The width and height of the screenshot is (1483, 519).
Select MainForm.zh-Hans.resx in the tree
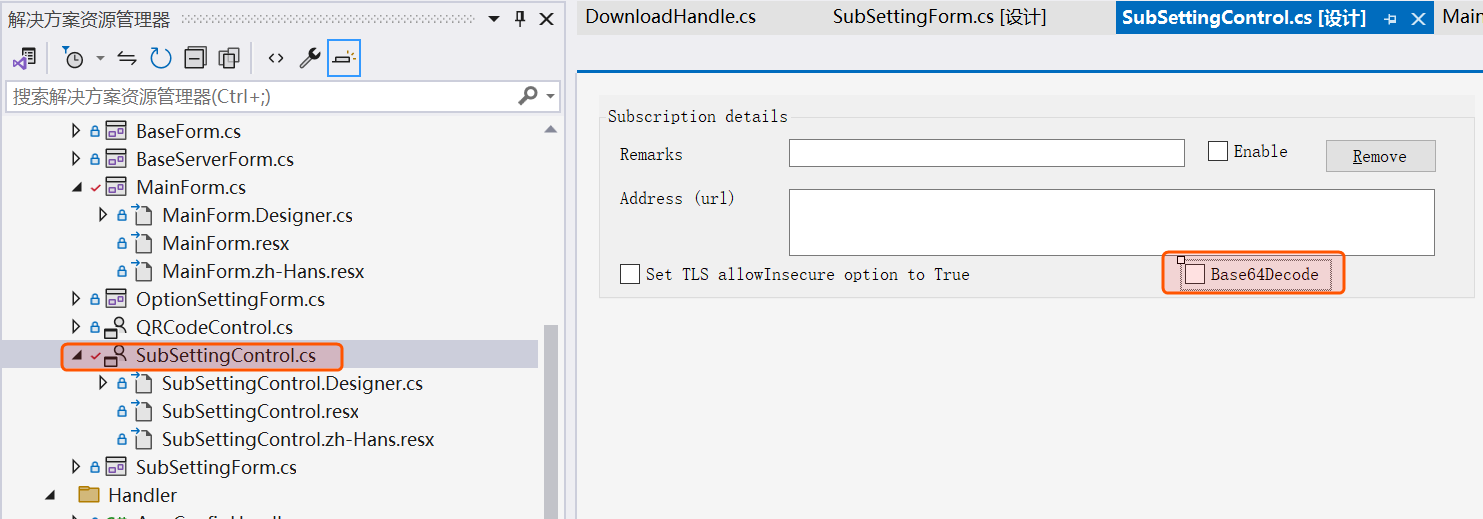263,271
